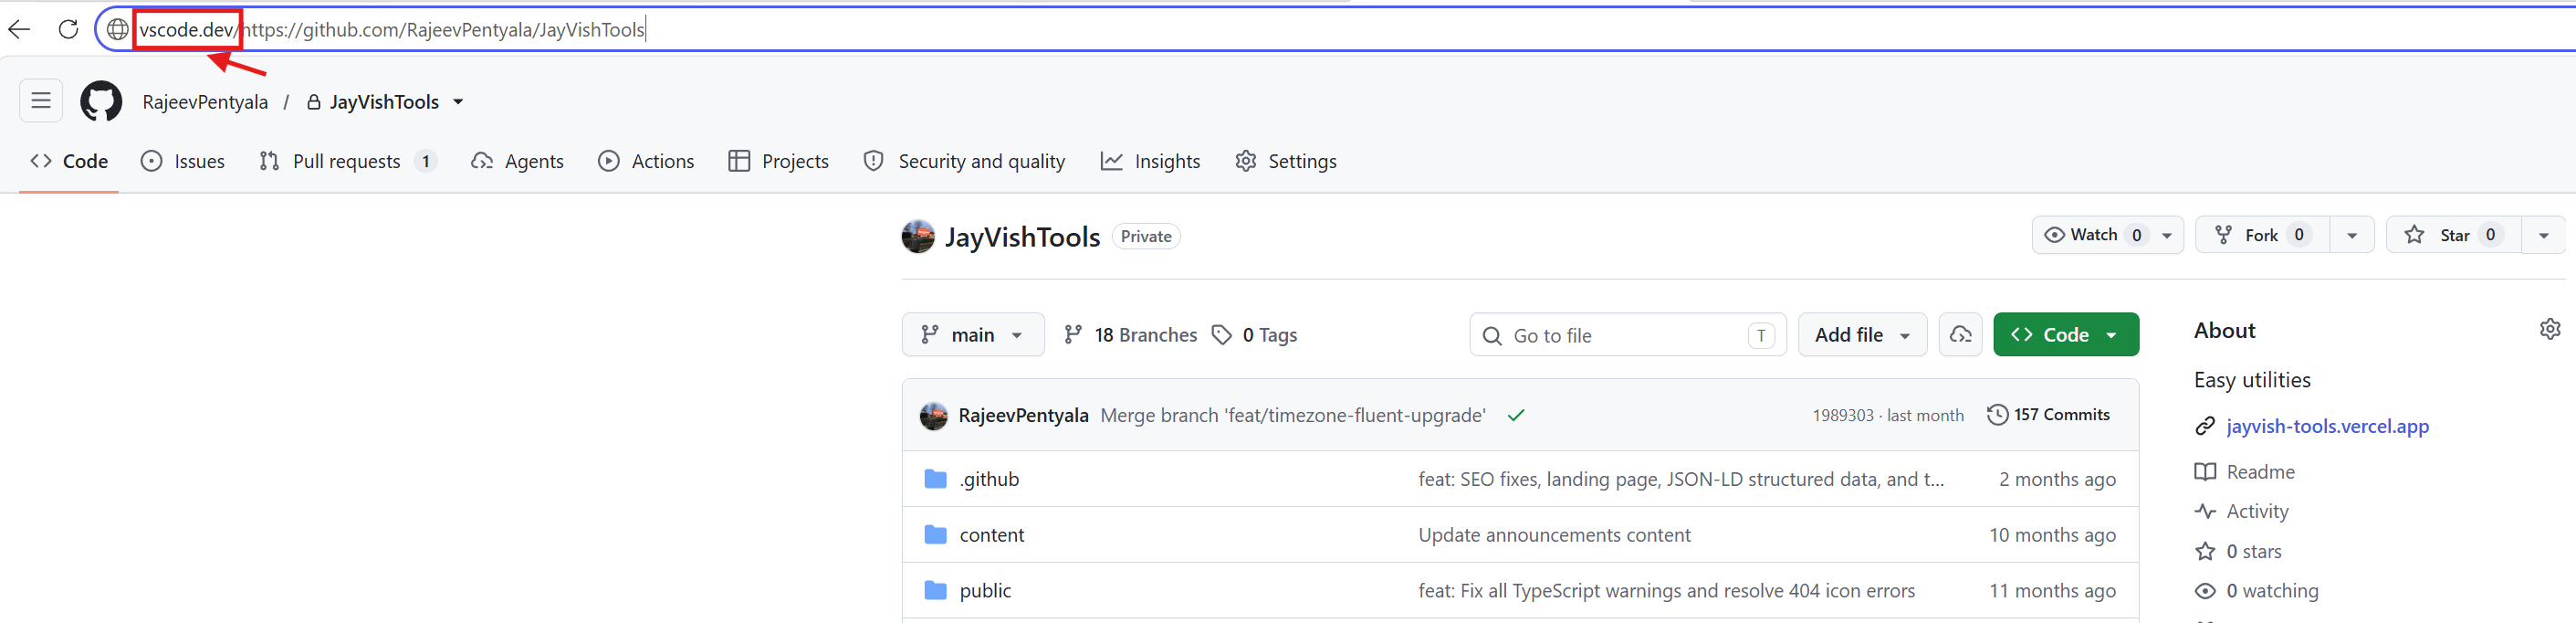2576x623 pixels.
Task: Open the 'Fix all TypeScript warnings' commit message
Action: (1666, 591)
